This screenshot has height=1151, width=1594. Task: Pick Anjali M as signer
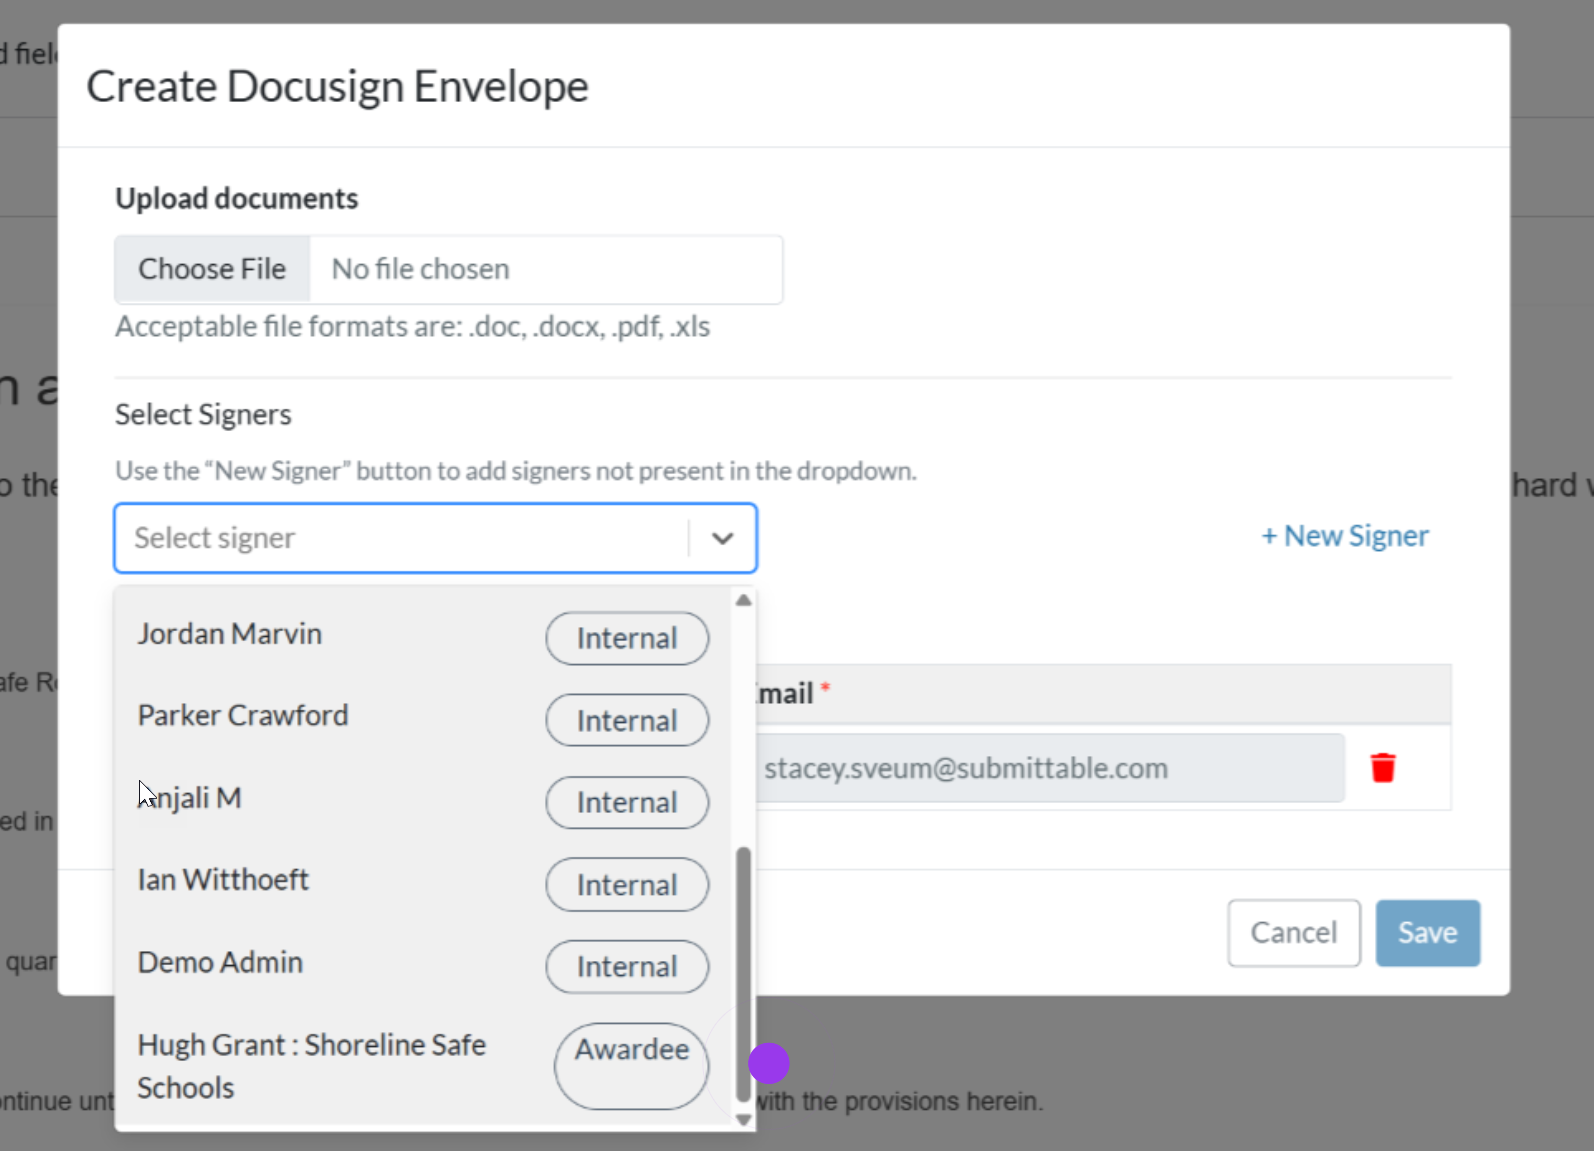[424, 800]
